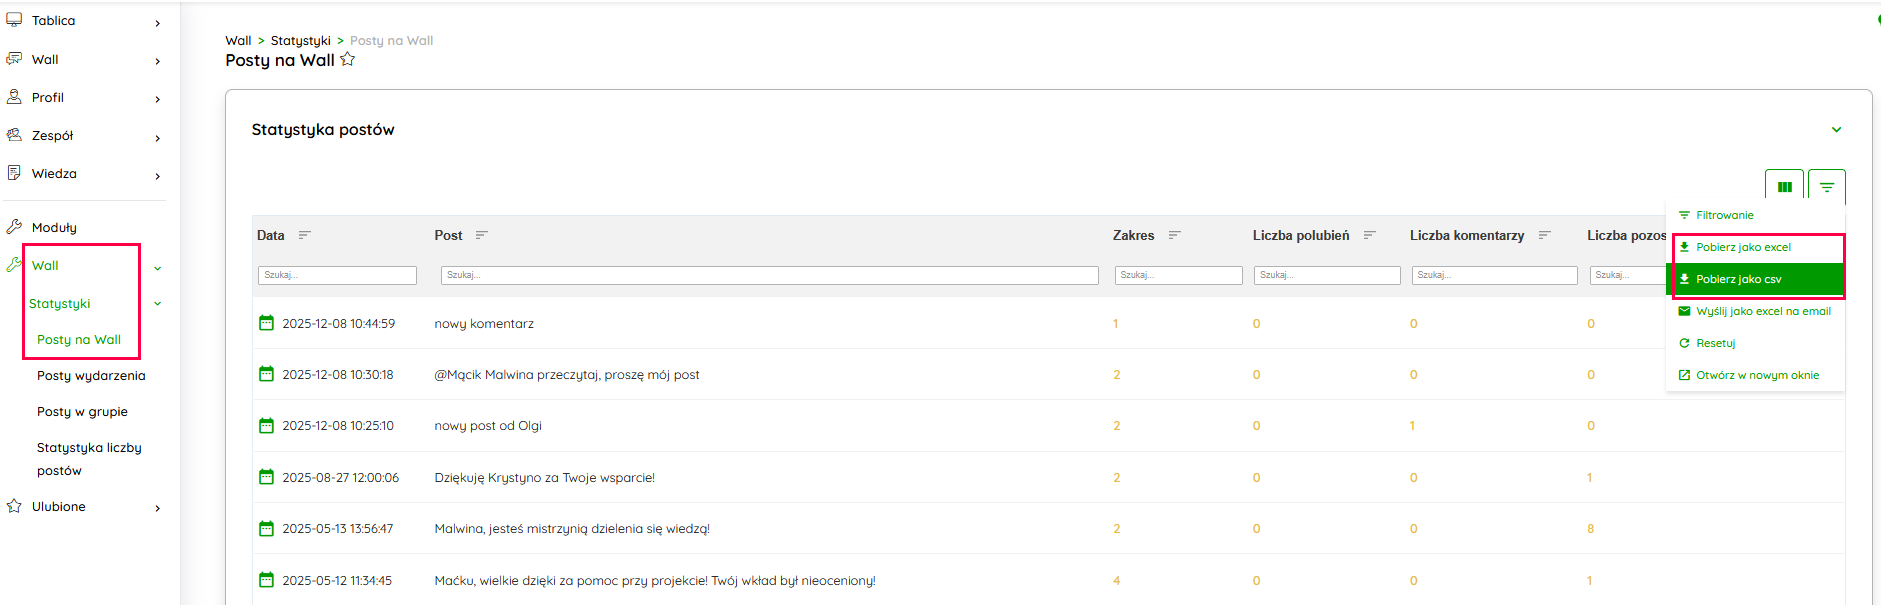Click the Tablica monitor icon in sidebar

click(x=14, y=20)
